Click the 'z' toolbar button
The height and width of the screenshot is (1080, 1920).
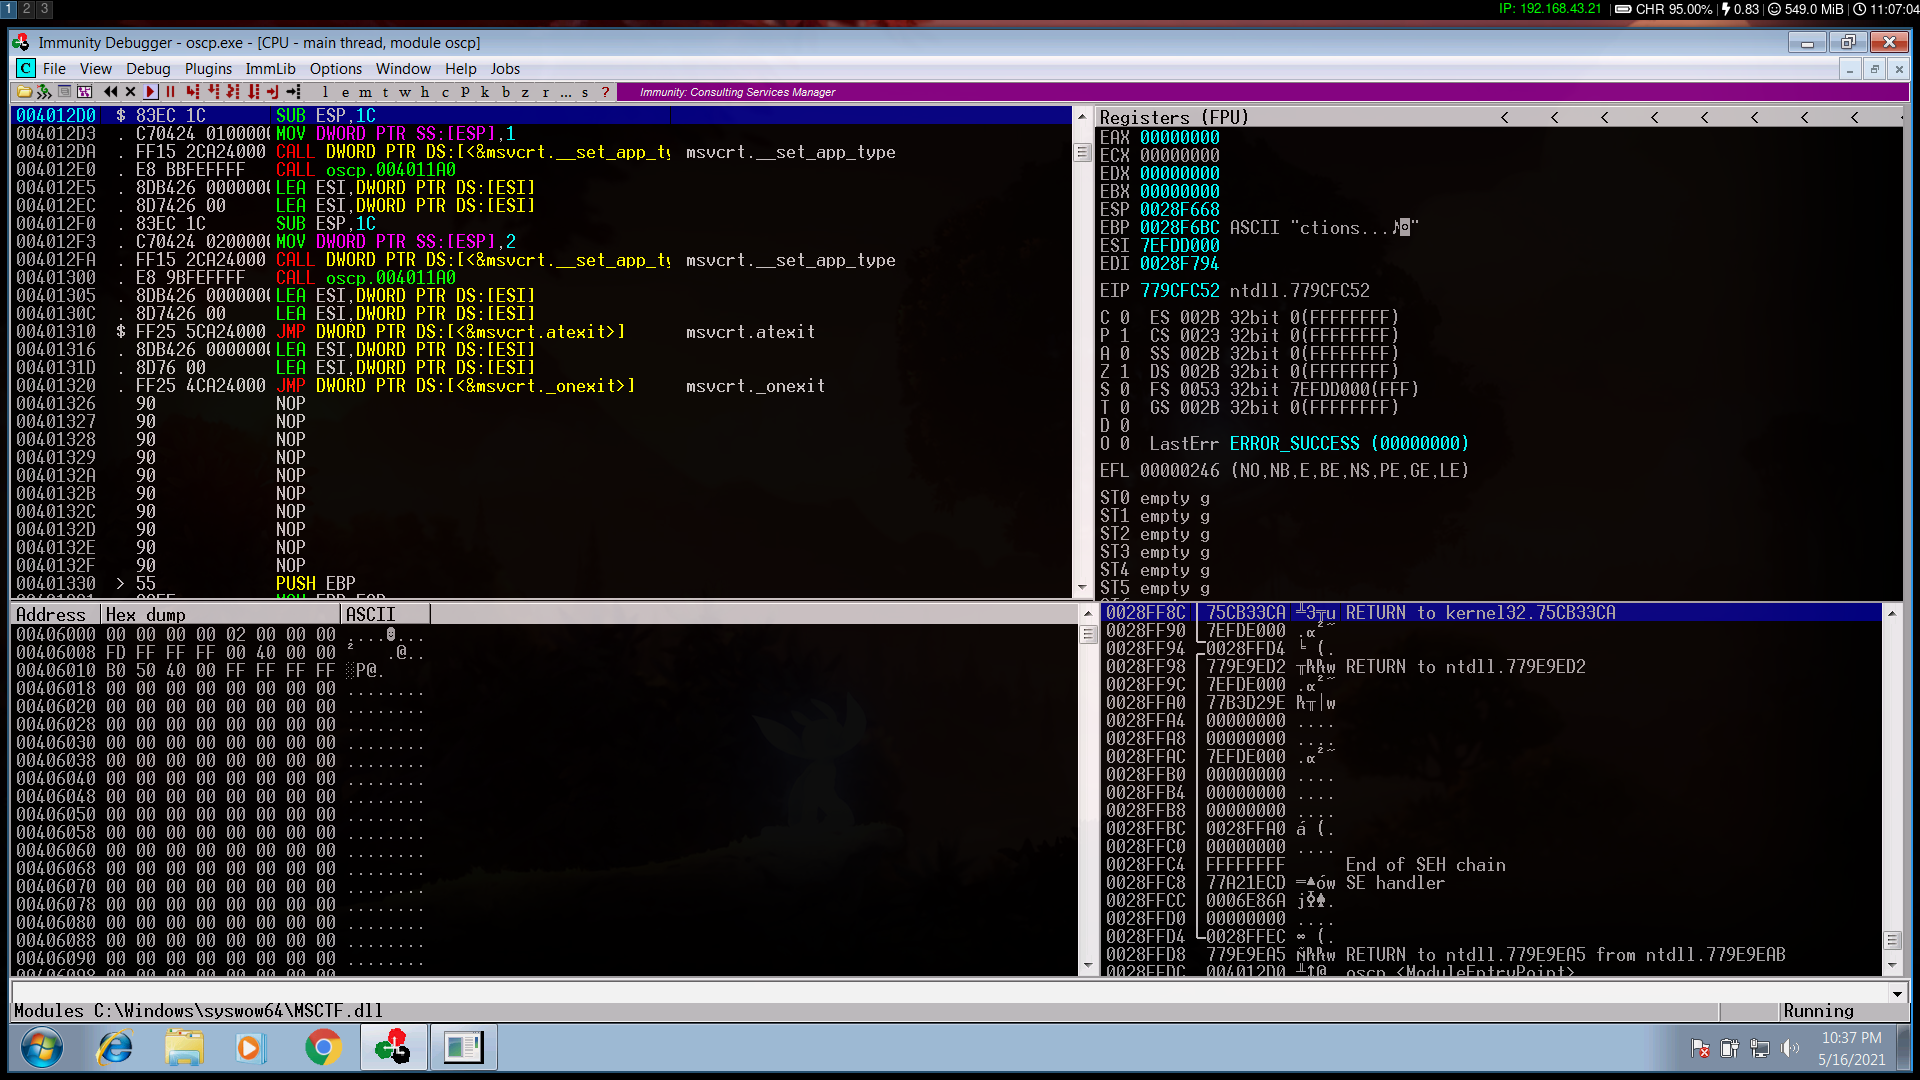point(525,92)
